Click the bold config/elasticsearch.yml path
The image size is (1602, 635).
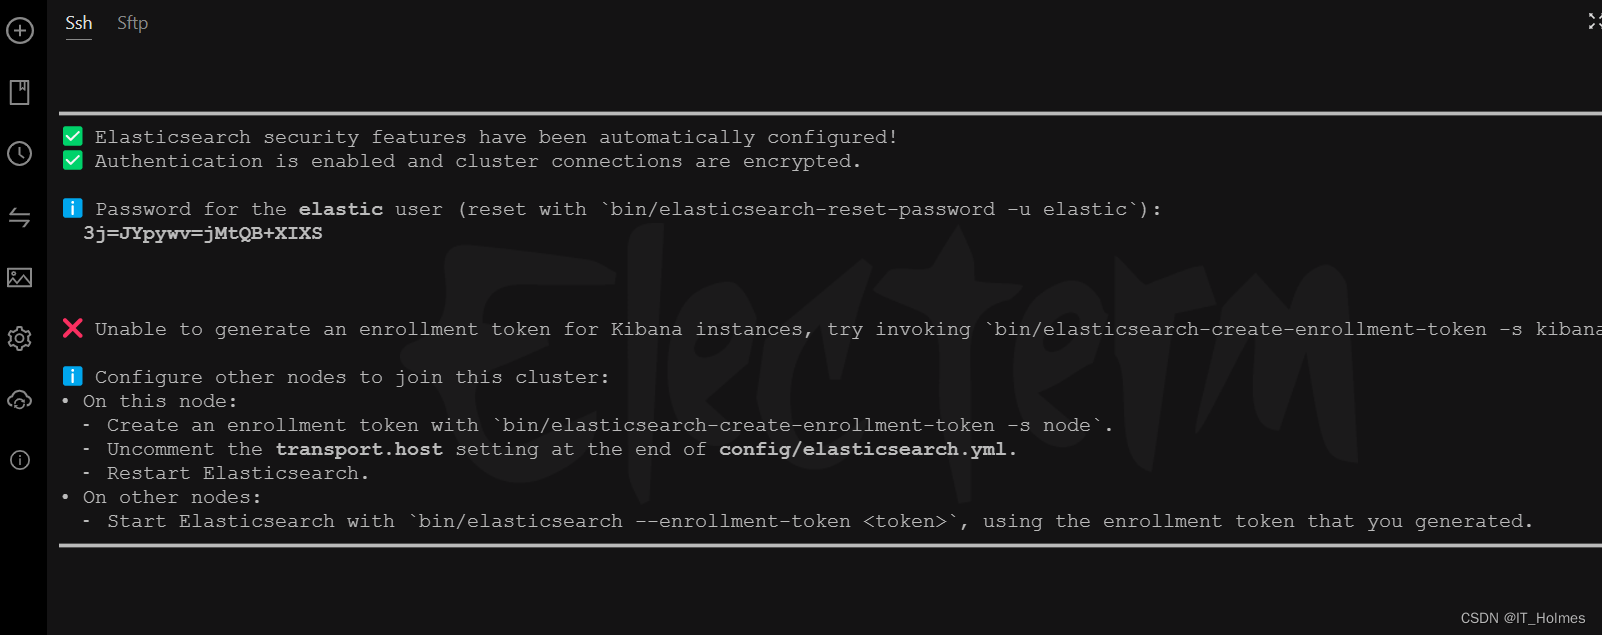pos(863,449)
